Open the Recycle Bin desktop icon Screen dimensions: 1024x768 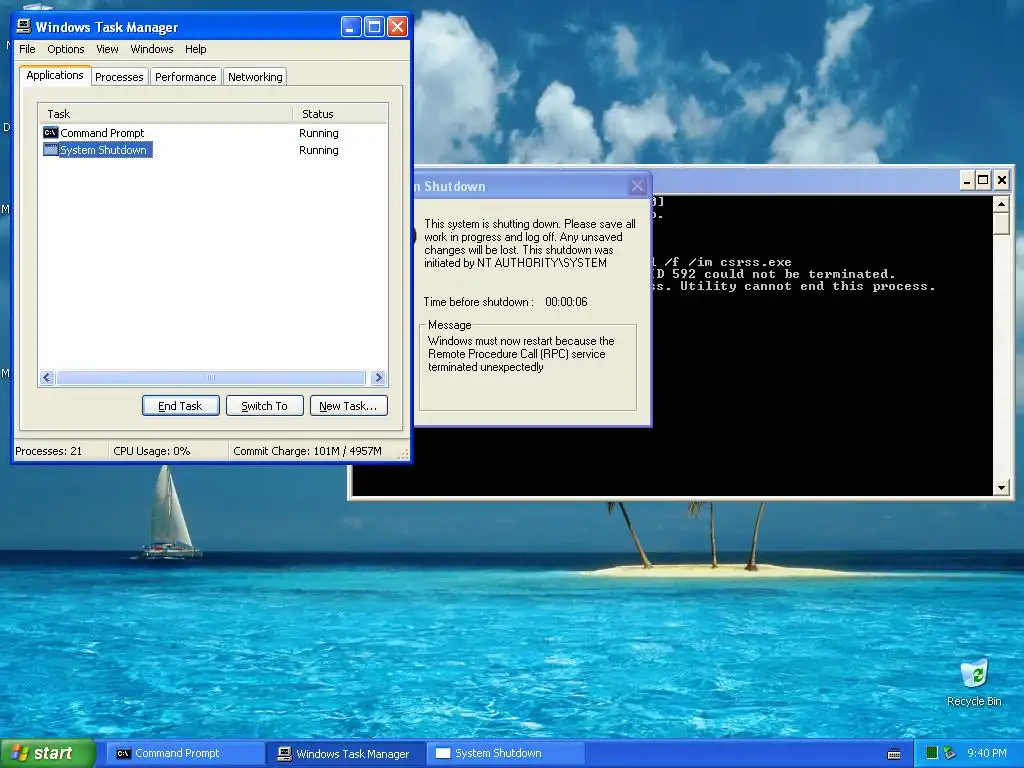(x=974, y=682)
